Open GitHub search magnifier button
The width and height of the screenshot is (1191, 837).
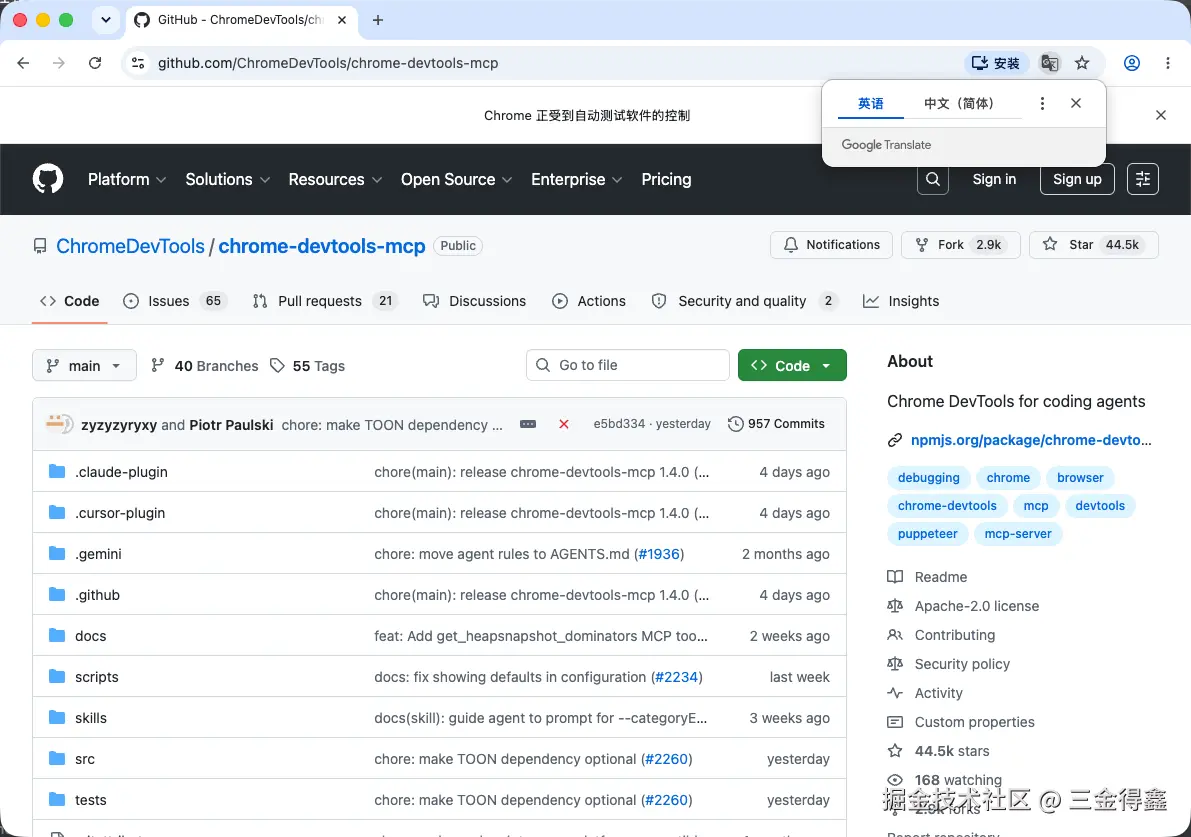[x=933, y=179]
